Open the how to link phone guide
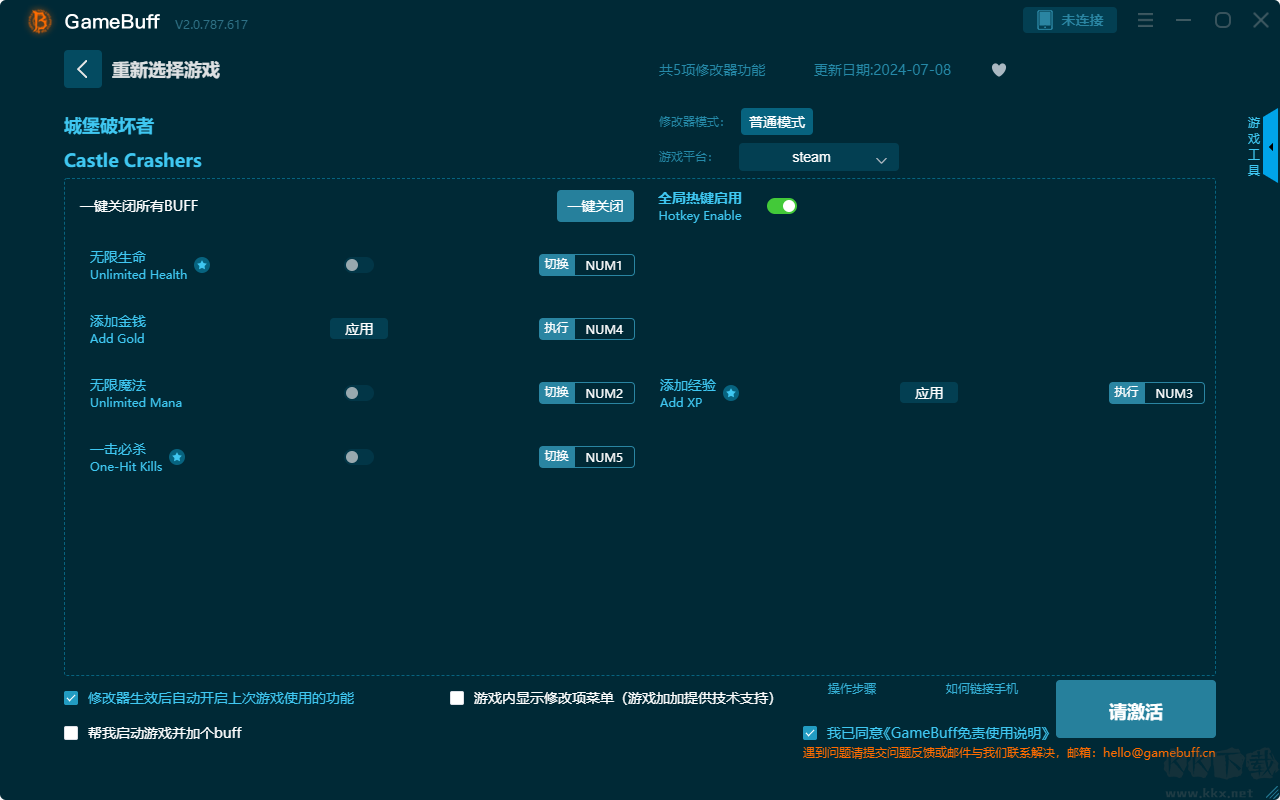The height and width of the screenshot is (800, 1280). pos(981,689)
